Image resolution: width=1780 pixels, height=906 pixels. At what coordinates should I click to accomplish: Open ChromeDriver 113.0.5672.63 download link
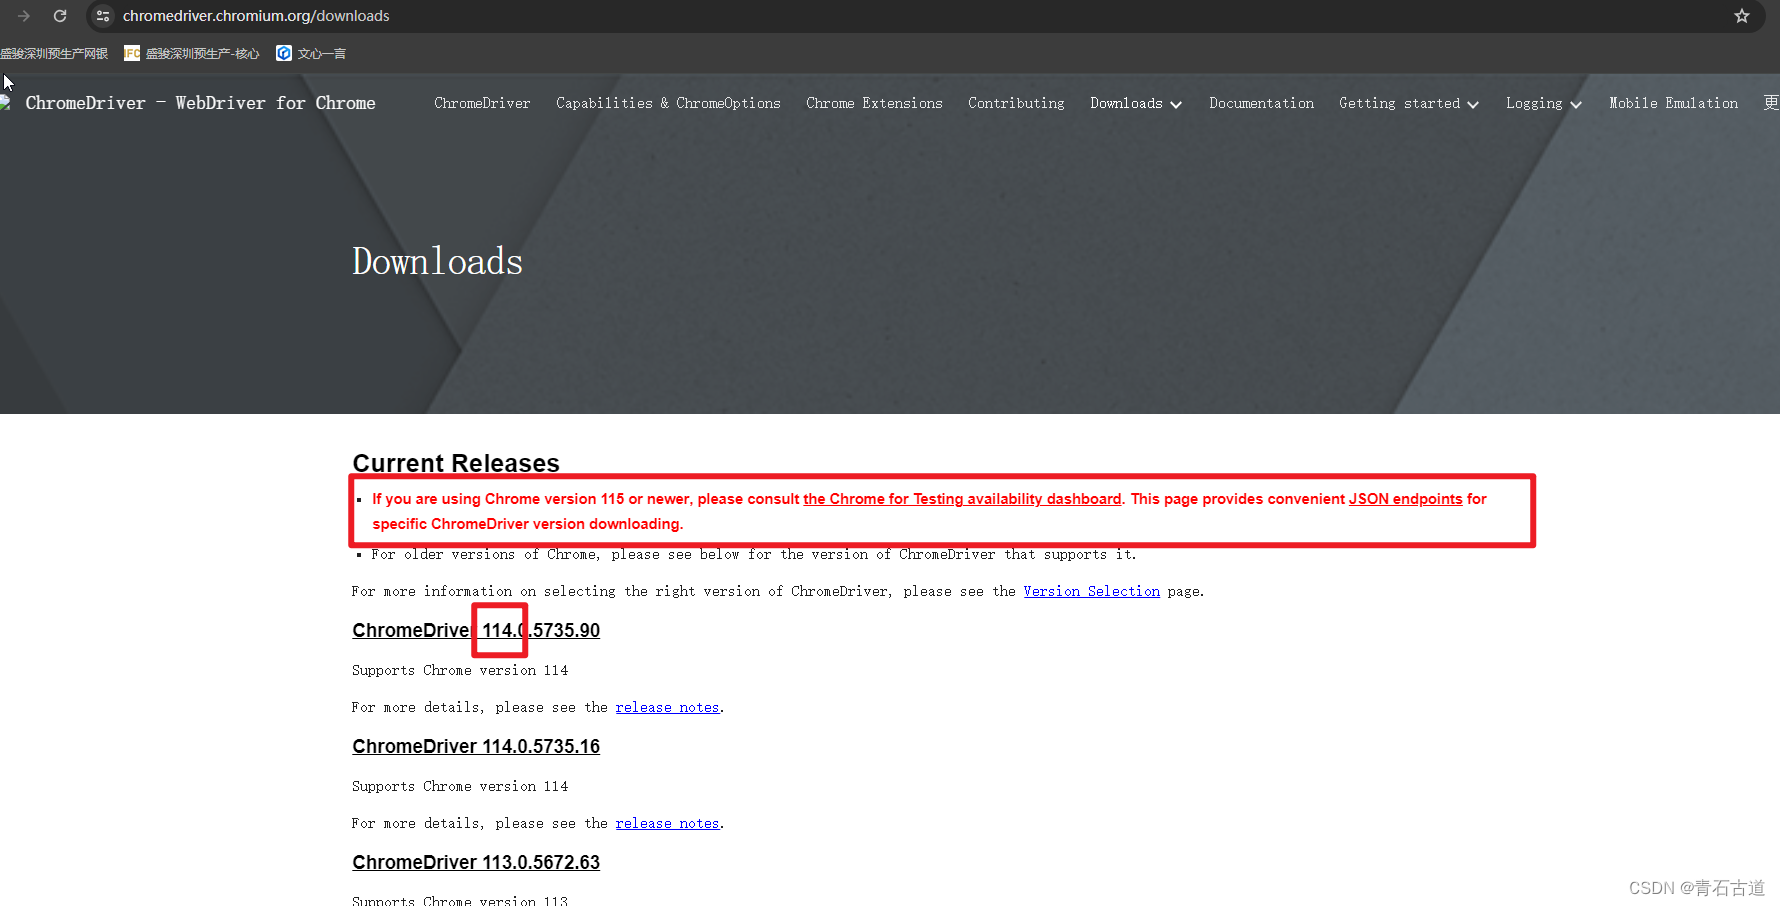[x=476, y=863]
